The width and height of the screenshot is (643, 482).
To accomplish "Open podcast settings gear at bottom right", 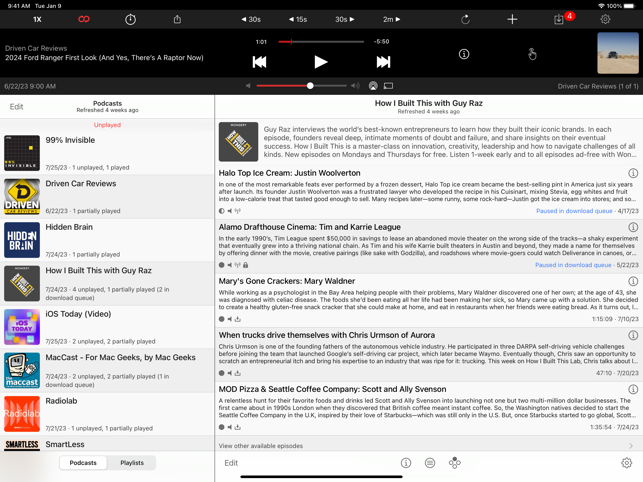I will pos(626,463).
